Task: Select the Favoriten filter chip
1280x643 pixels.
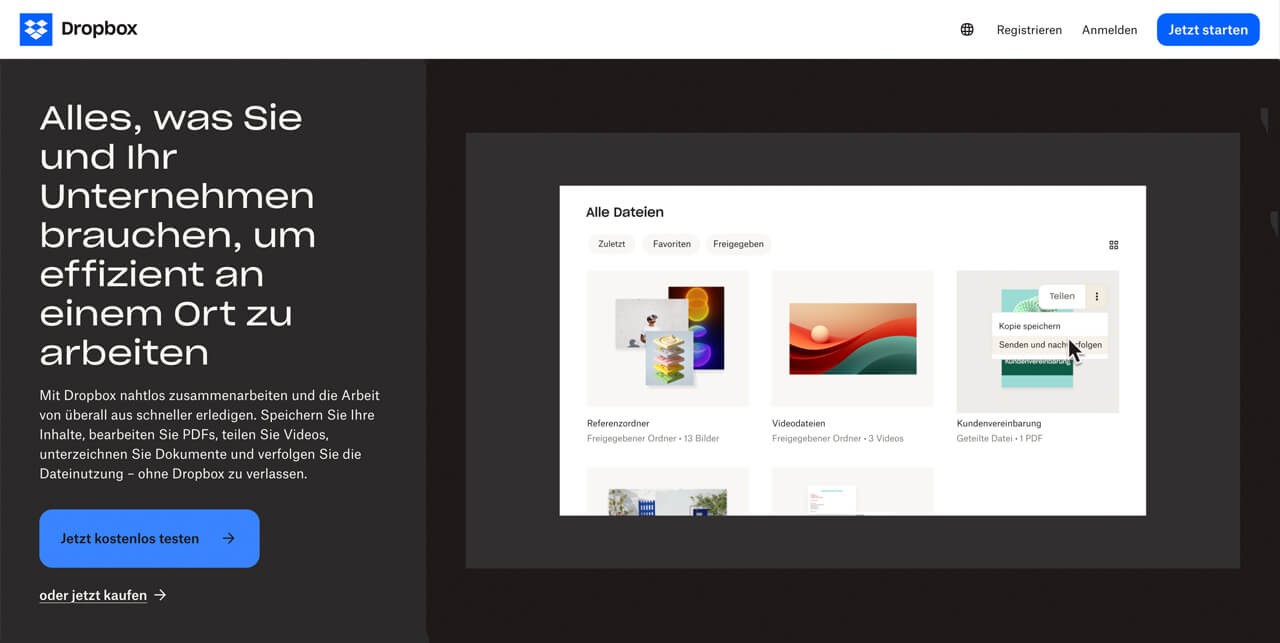Action: (x=672, y=244)
